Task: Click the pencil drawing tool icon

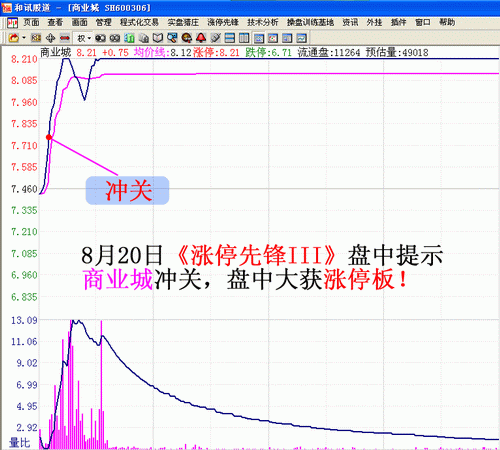Action: 216,38
